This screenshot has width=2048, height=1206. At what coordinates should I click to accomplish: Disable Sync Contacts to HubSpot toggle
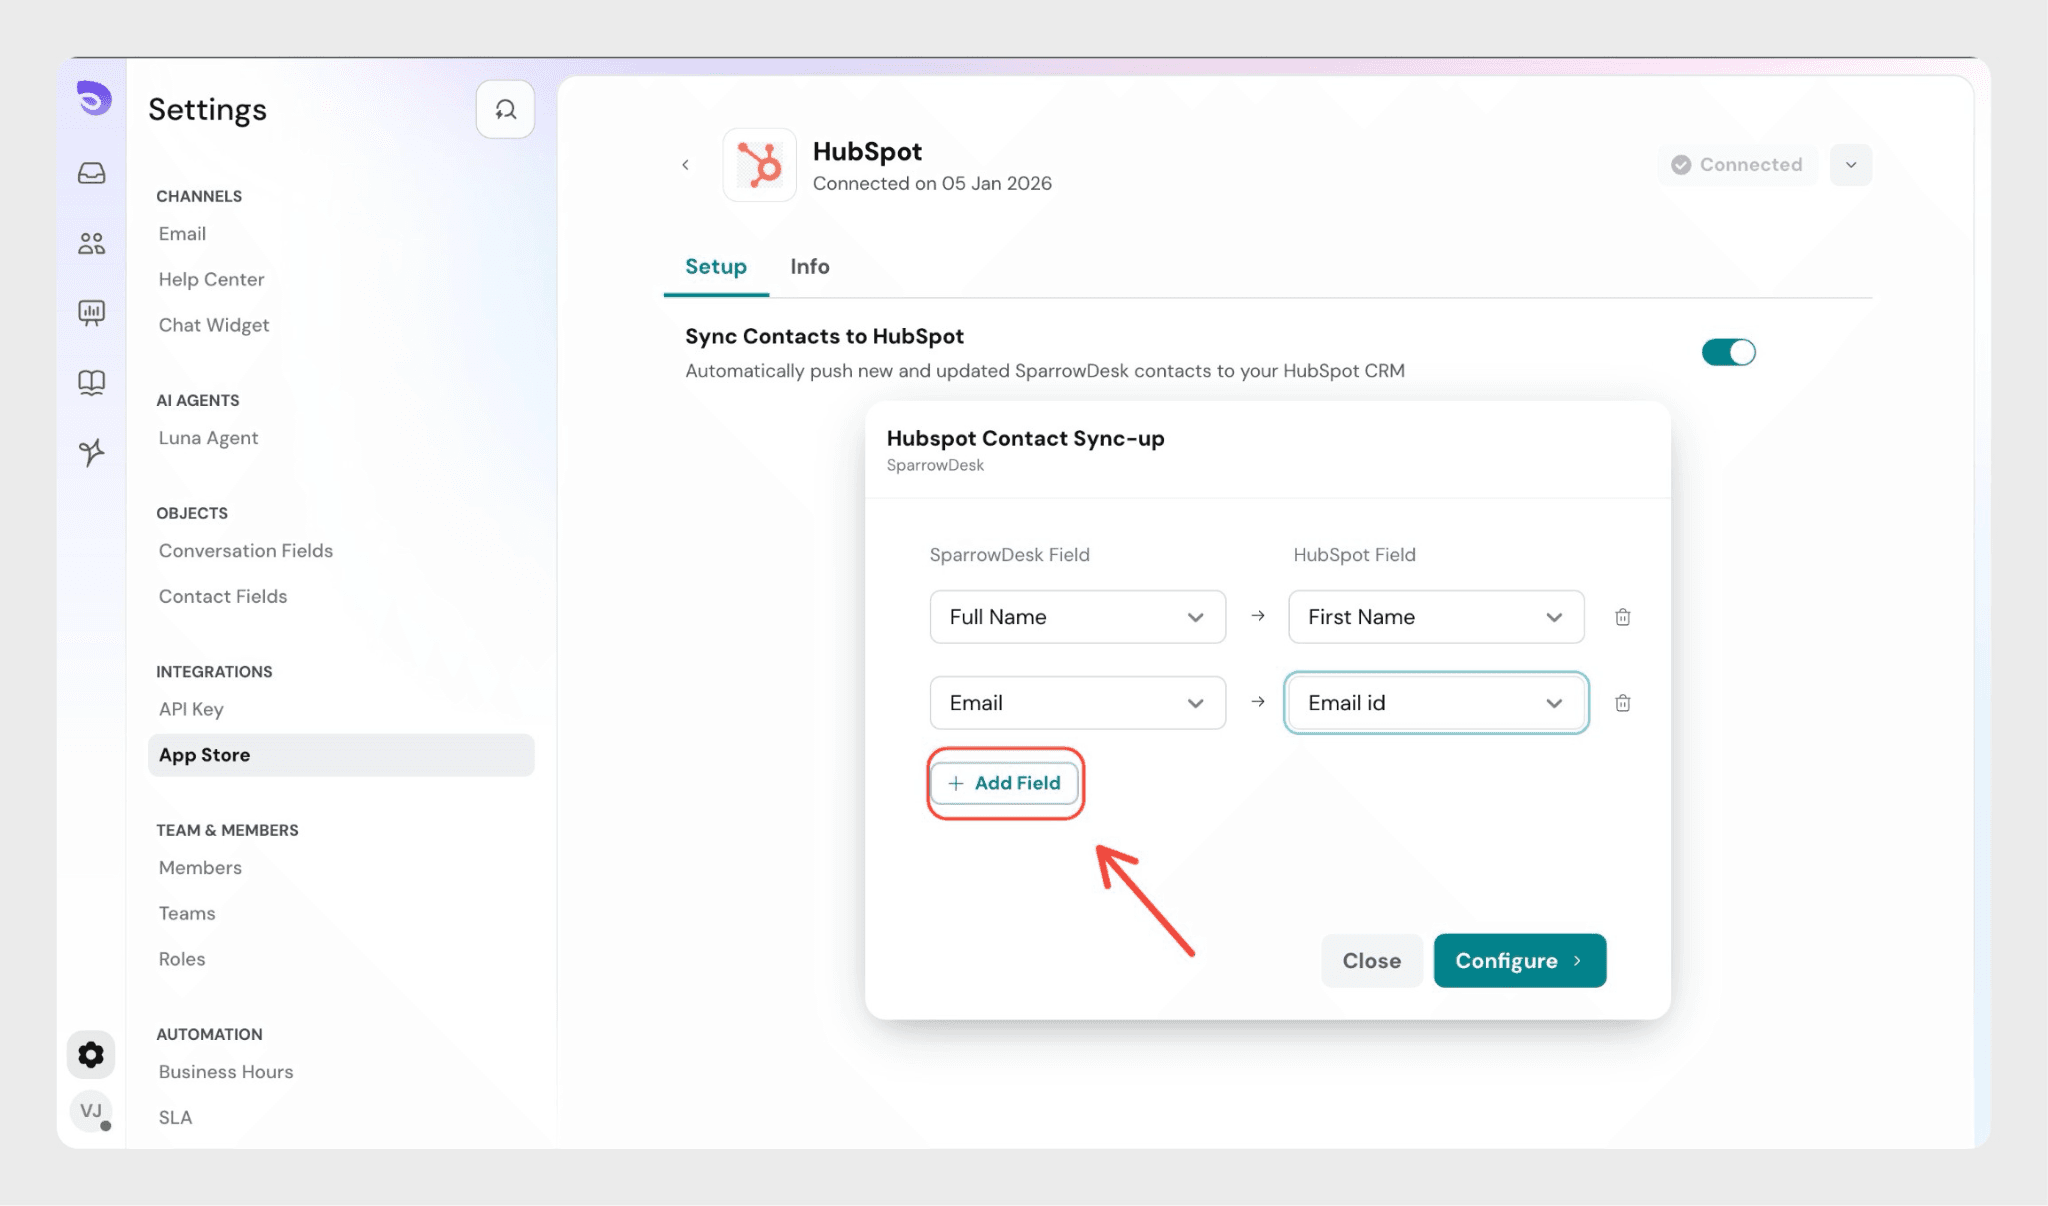pyautogui.click(x=1728, y=352)
